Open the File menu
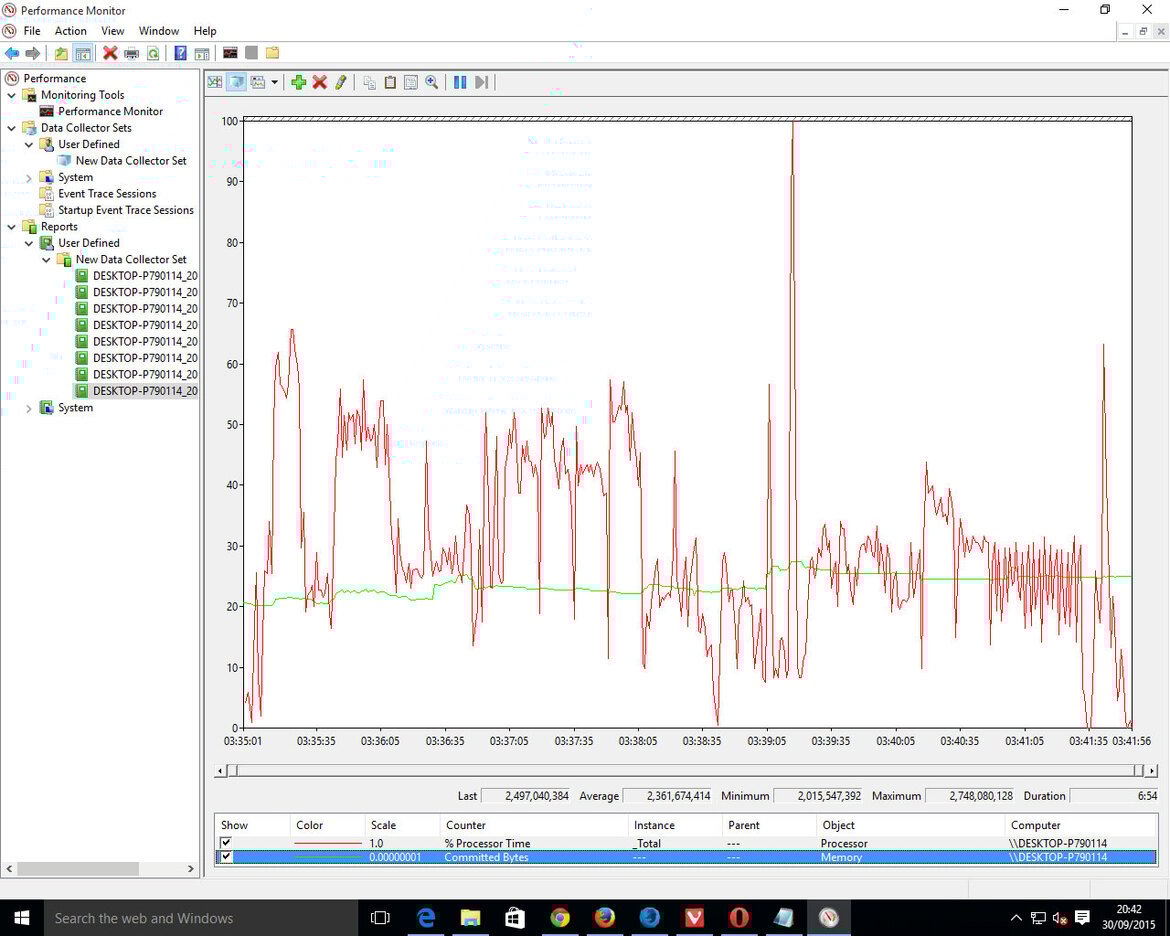The width and height of the screenshot is (1170, 936). point(32,31)
